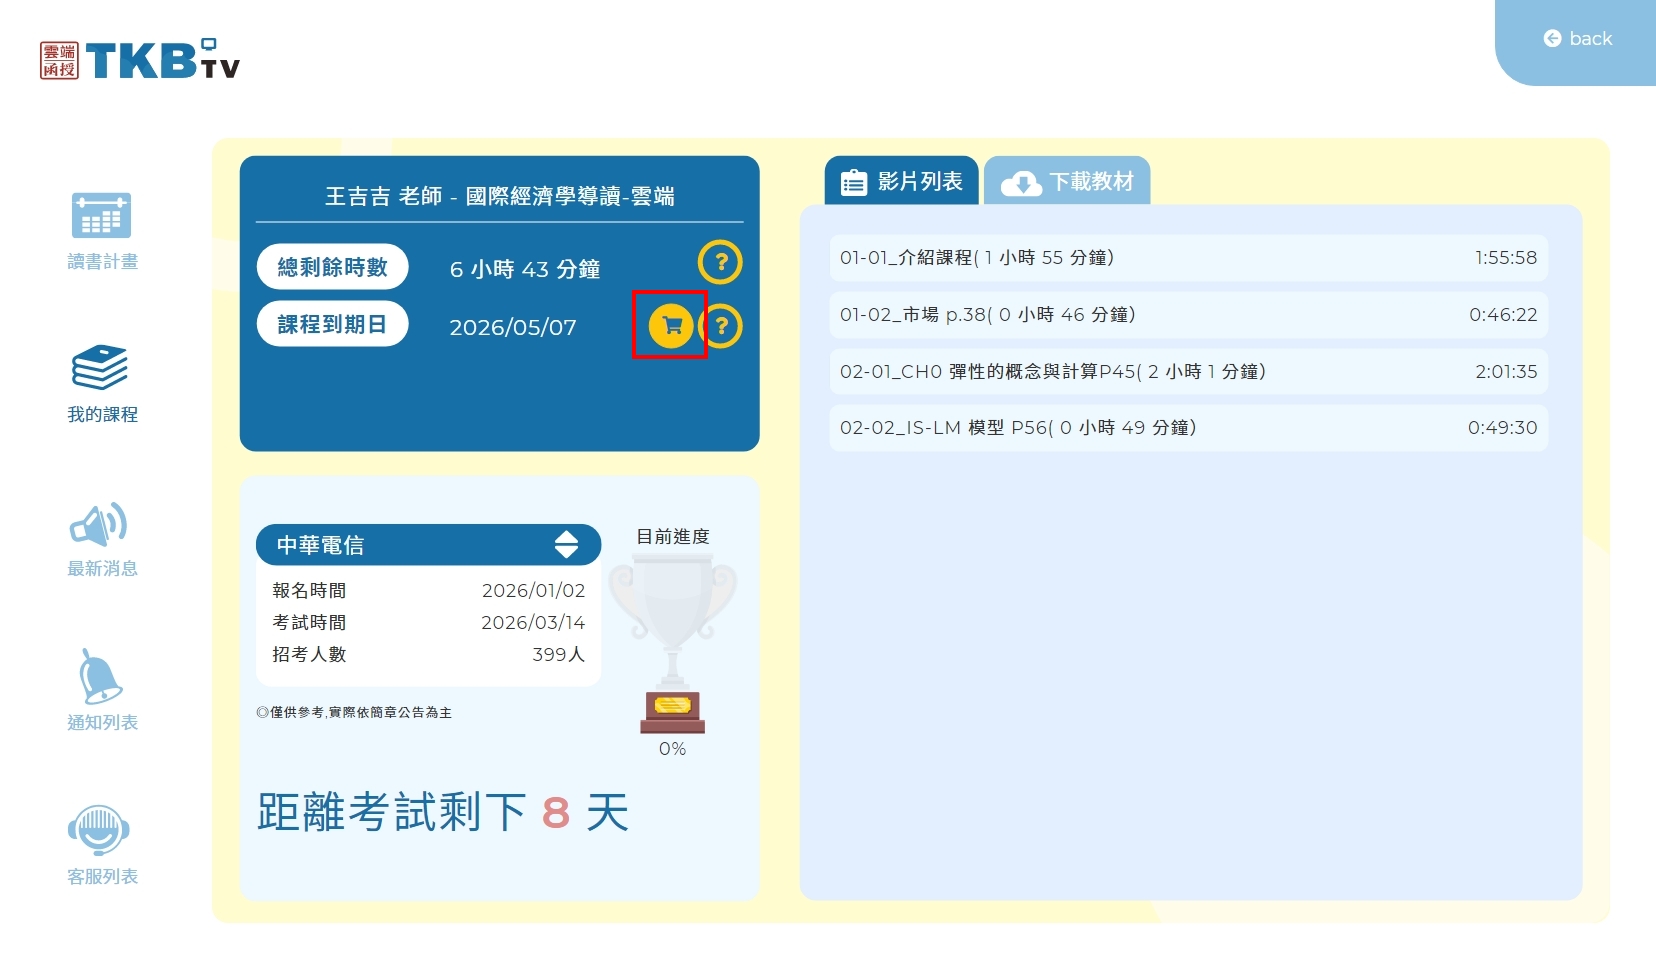Click the back button
1656x955 pixels.
1578,39
